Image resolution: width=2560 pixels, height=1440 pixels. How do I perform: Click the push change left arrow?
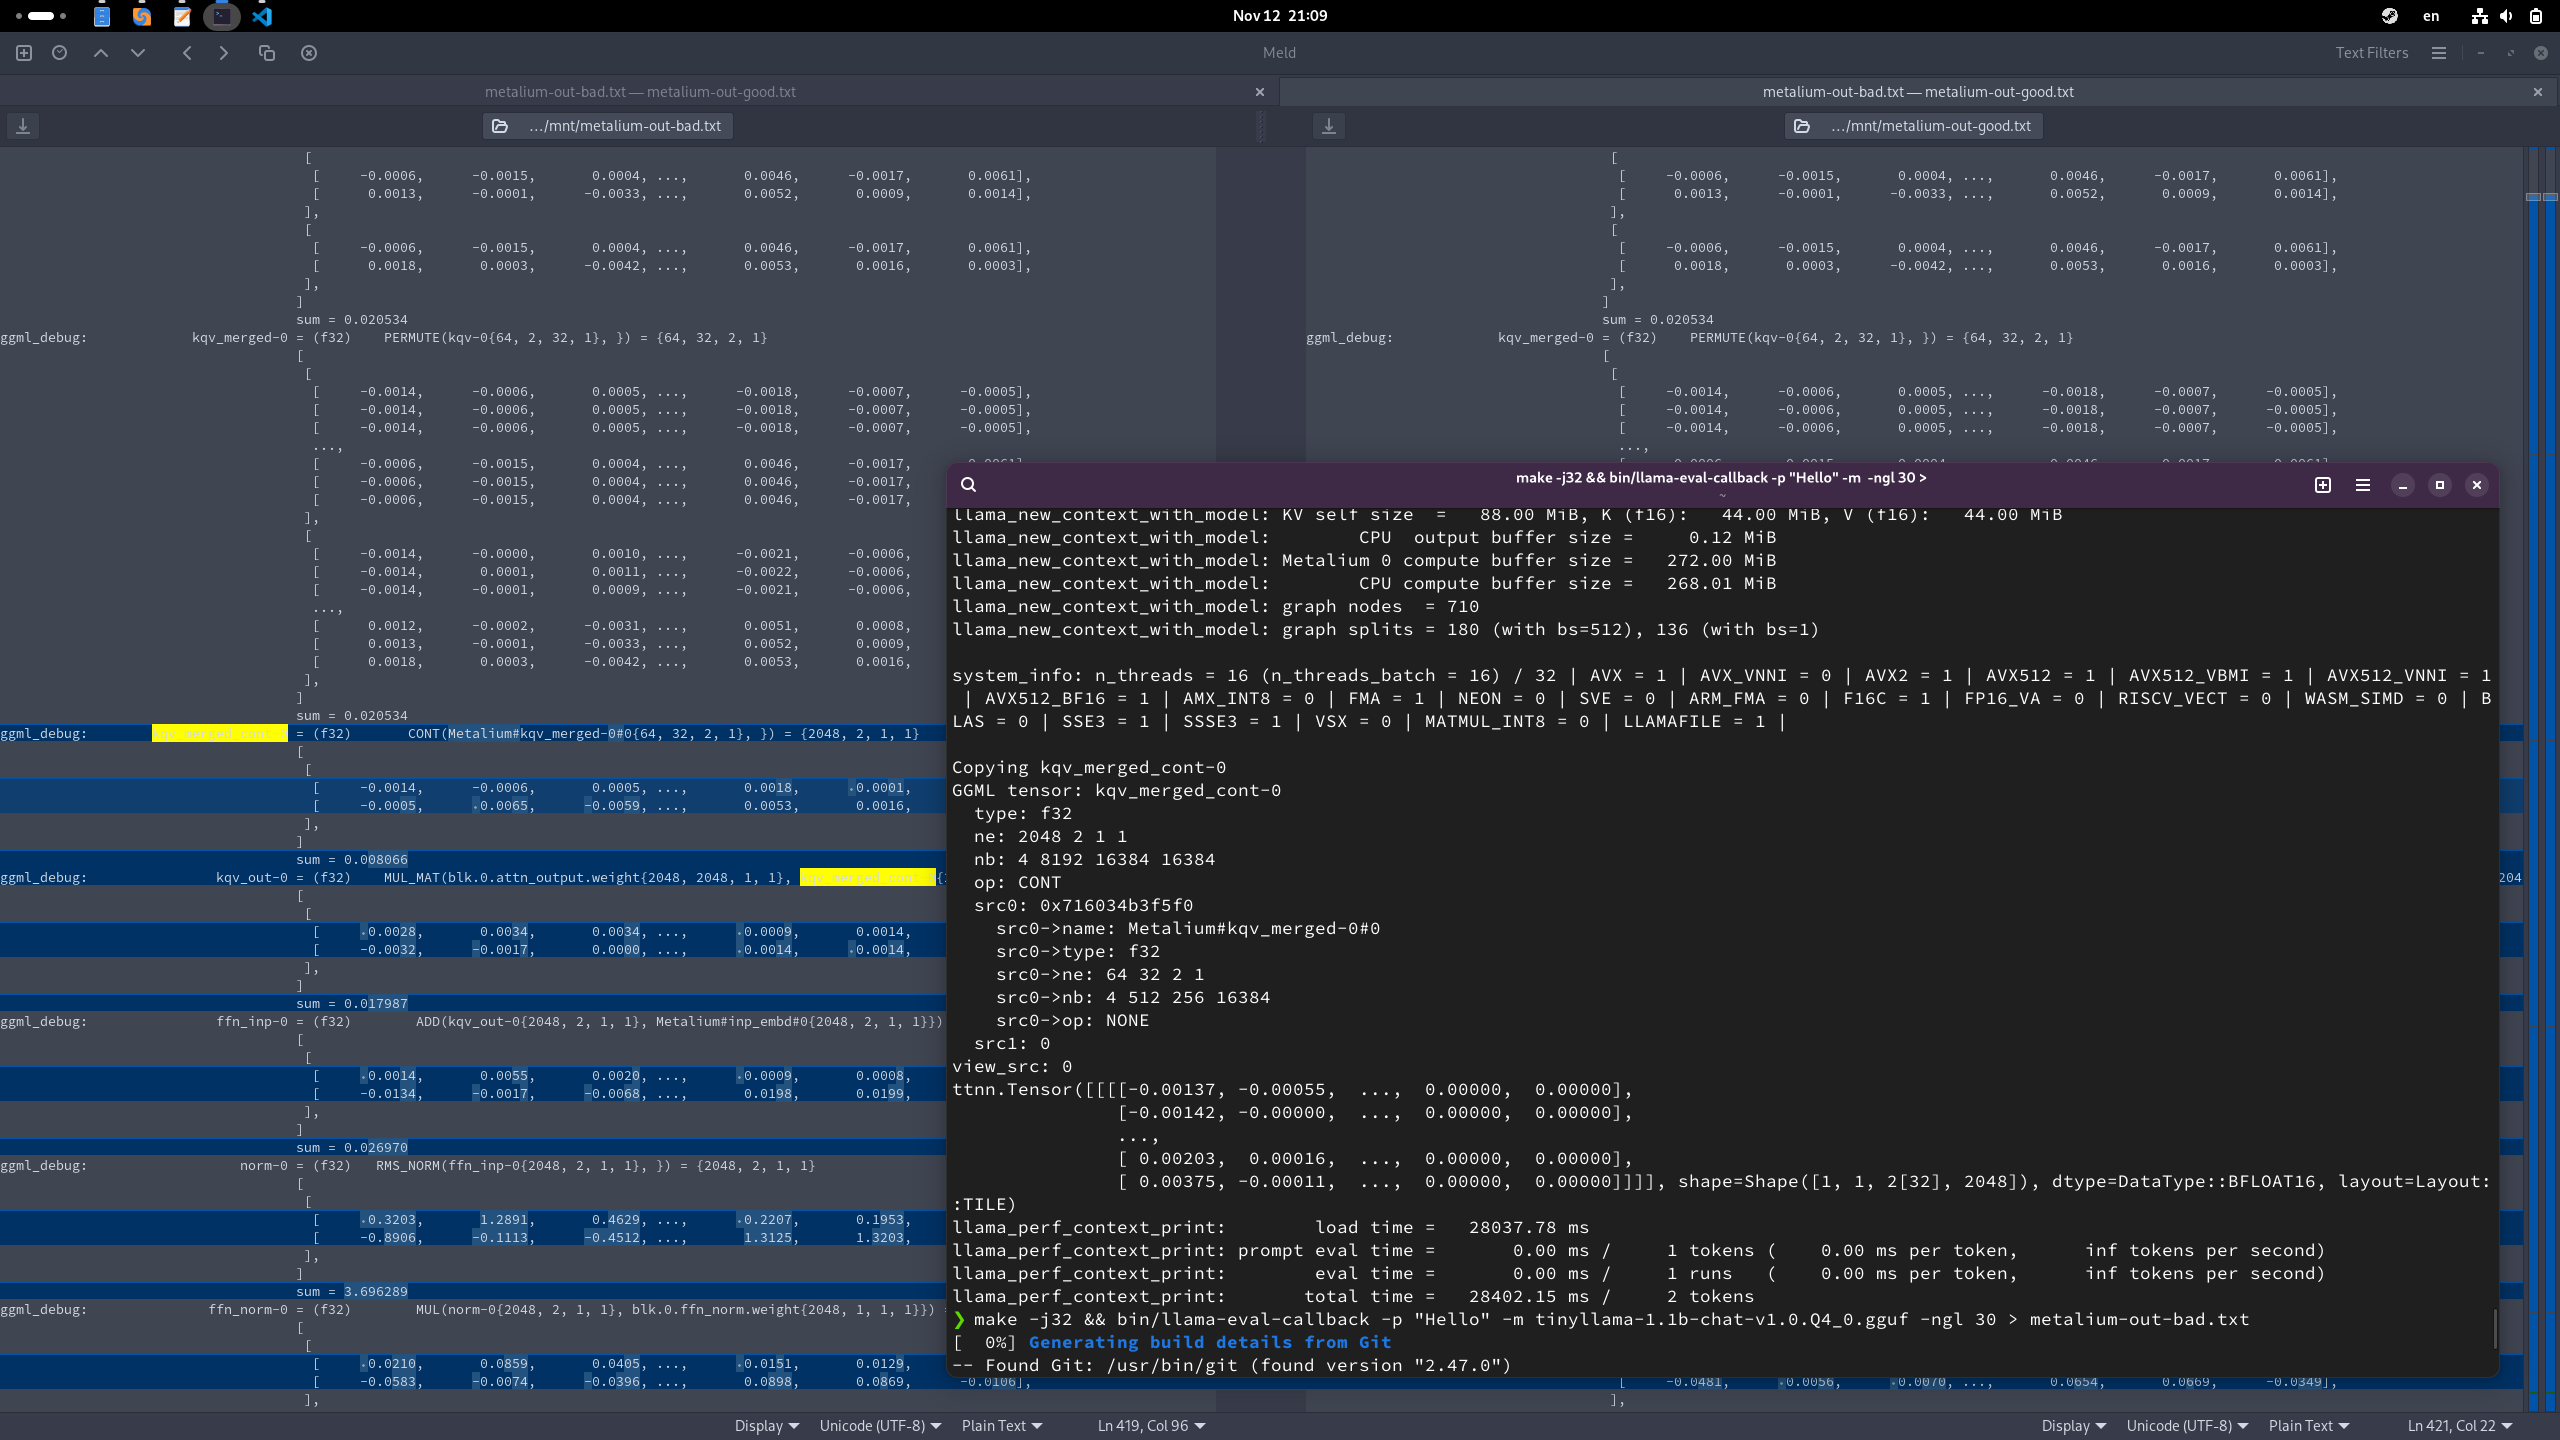pyautogui.click(x=187, y=53)
